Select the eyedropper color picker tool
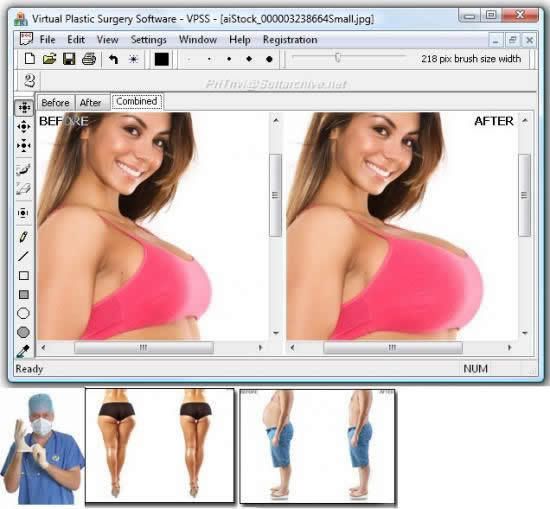 coord(23,351)
